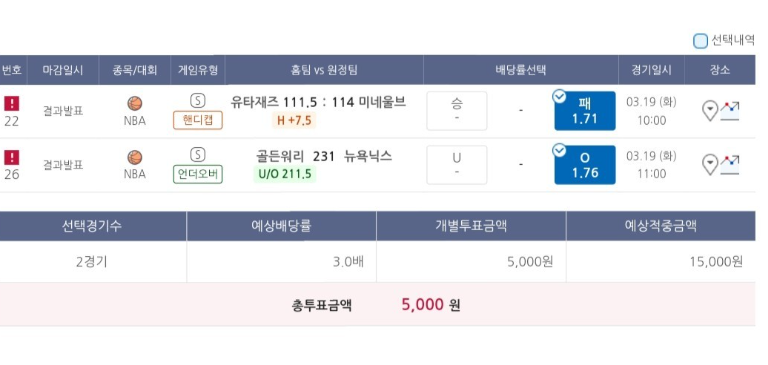This screenshot has height=365, width=768.
Task: Select the U under option for 골든워리
Action: 456,165
